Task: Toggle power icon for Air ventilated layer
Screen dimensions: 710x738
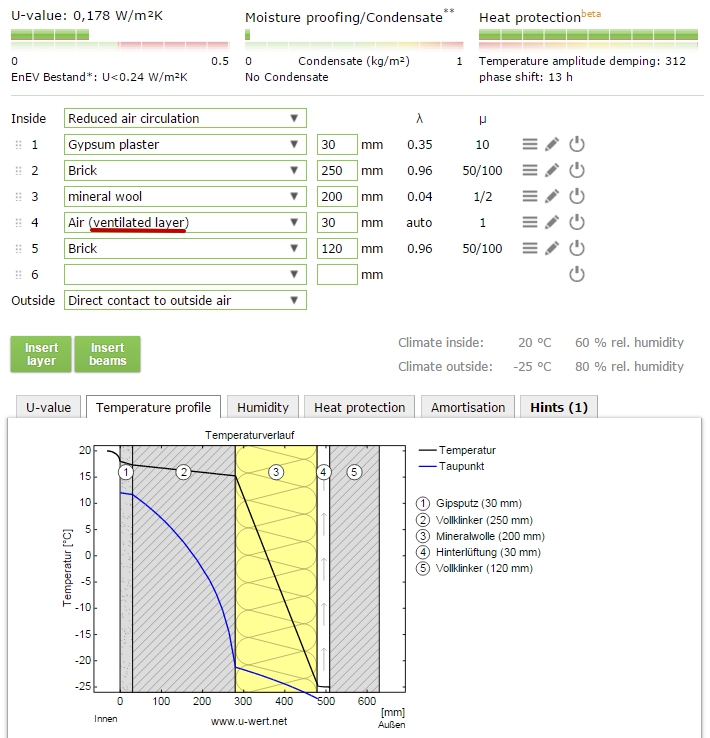Action: click(x=577, y=222)
